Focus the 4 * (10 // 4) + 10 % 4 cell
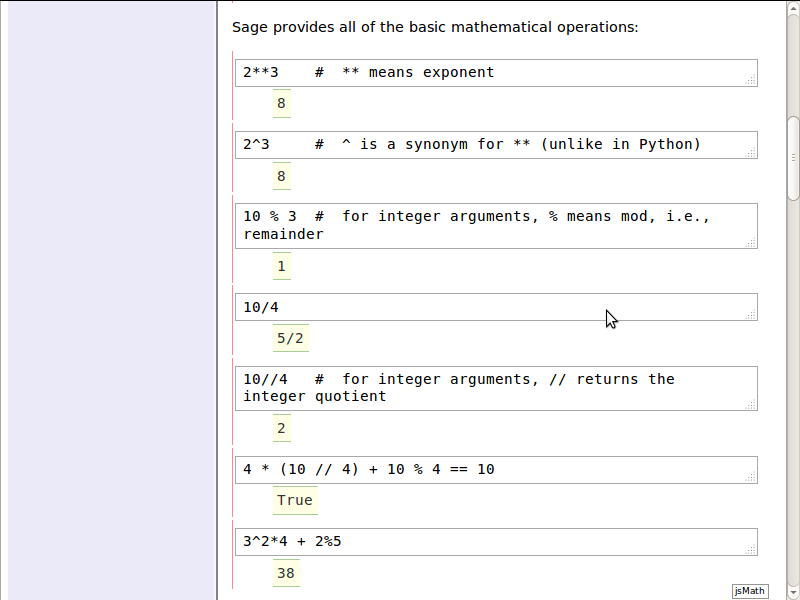This screenshot has width=800, height=600. pyautogui.click(x=490, y=470)
